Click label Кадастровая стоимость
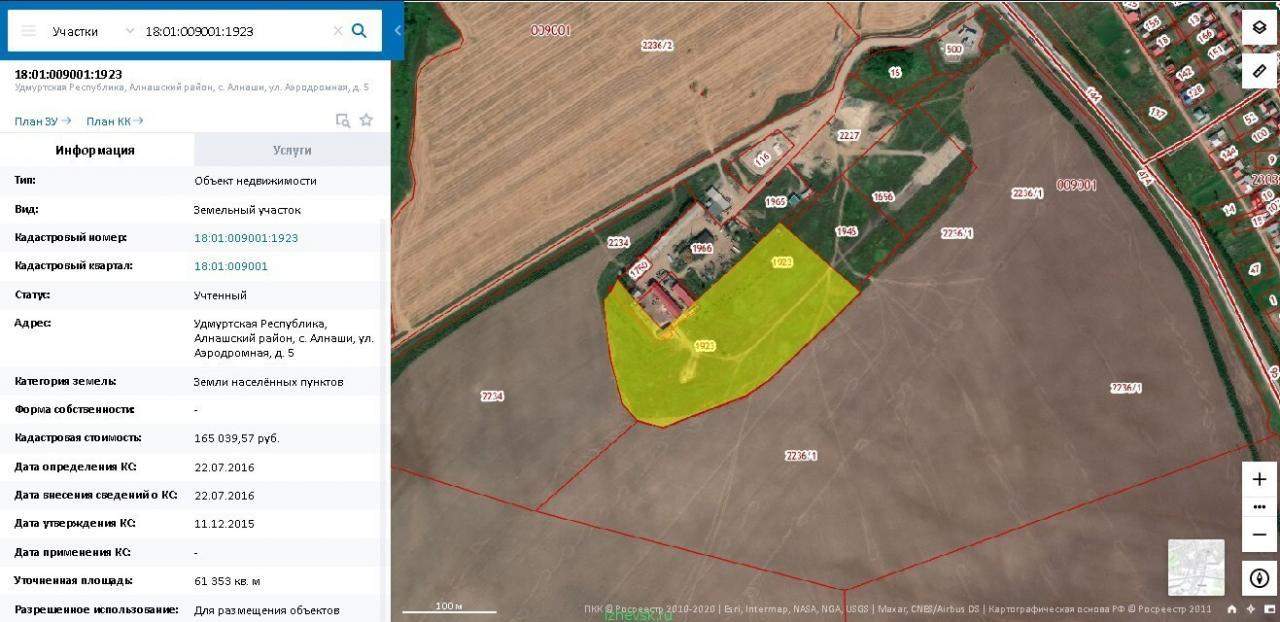 point(78,438)
